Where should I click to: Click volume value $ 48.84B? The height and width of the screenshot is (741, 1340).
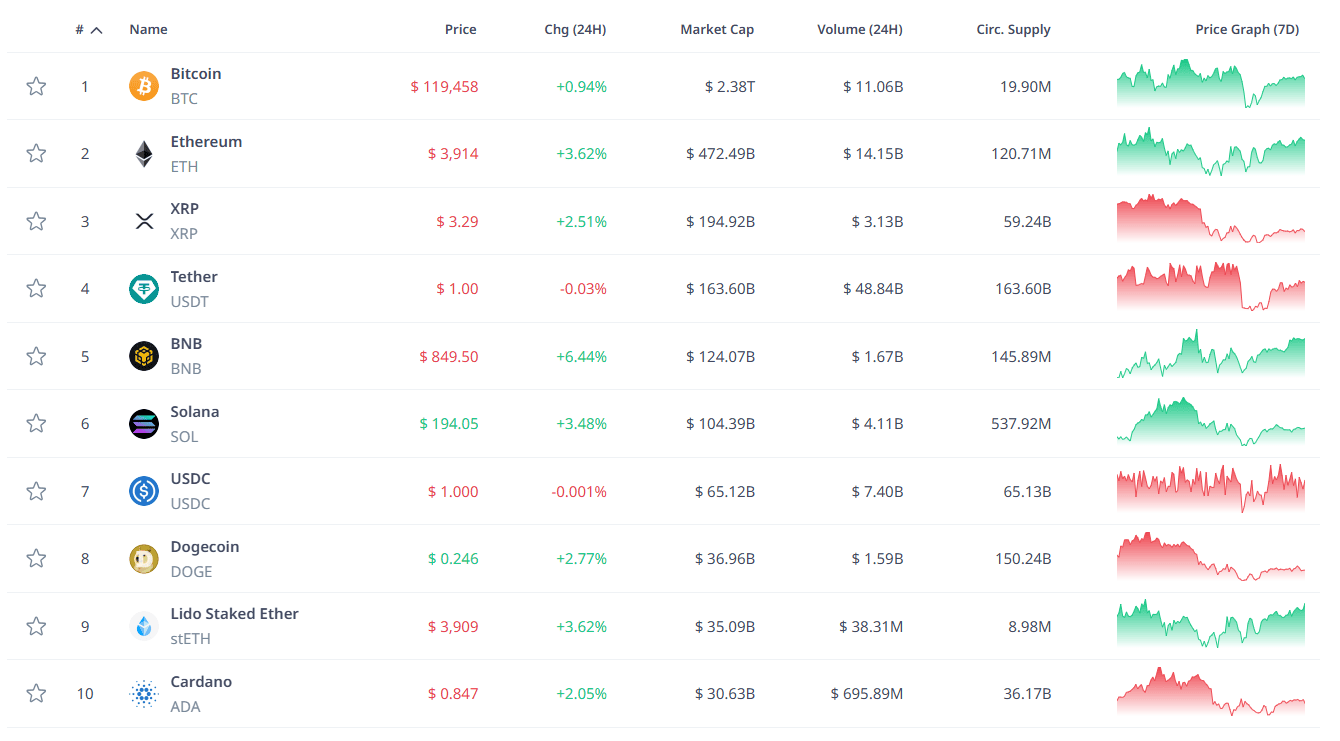tap(874, 289)
